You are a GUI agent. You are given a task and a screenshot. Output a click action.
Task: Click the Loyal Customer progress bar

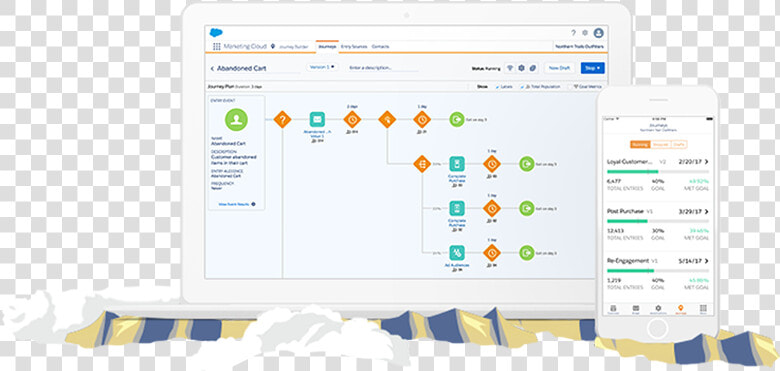(658, 172)
